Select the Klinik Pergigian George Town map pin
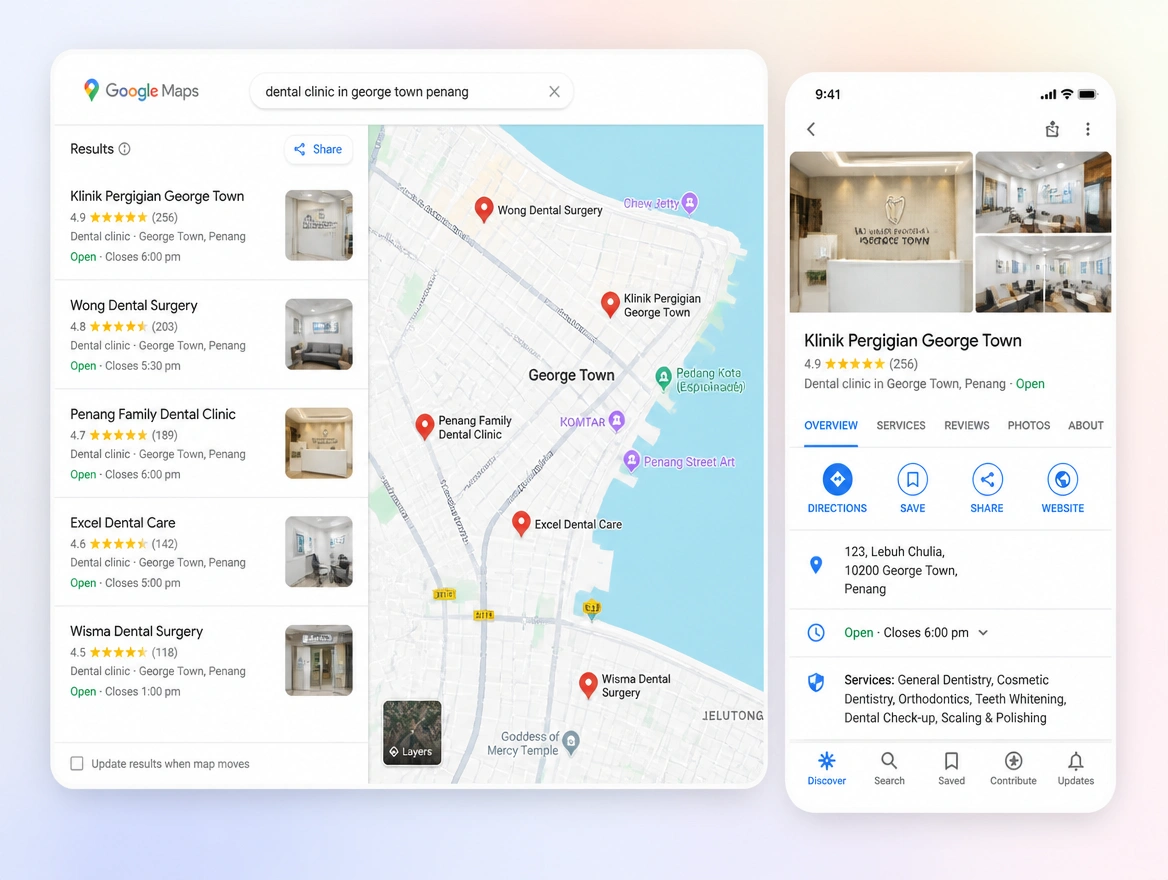The image size is (1168, 880). point(610,304)
